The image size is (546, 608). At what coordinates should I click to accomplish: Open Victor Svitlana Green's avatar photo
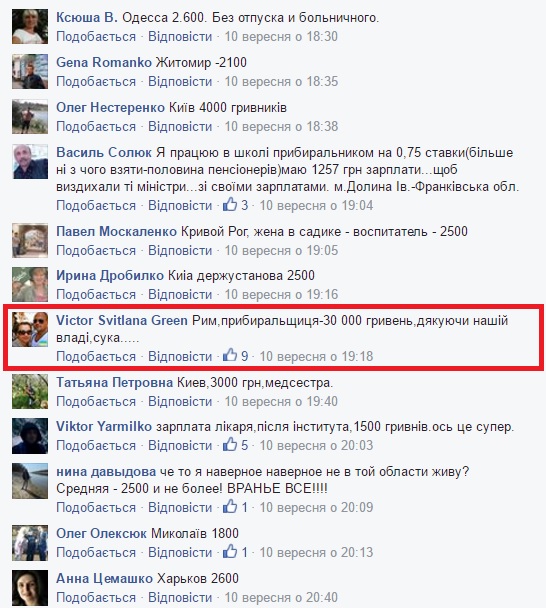pos(30,329)
